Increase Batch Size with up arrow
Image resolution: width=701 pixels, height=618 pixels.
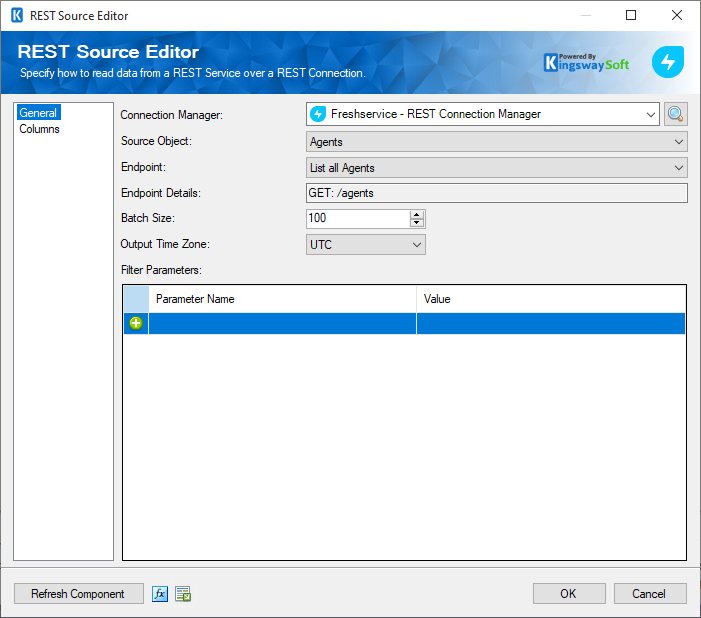click(417, 214)
